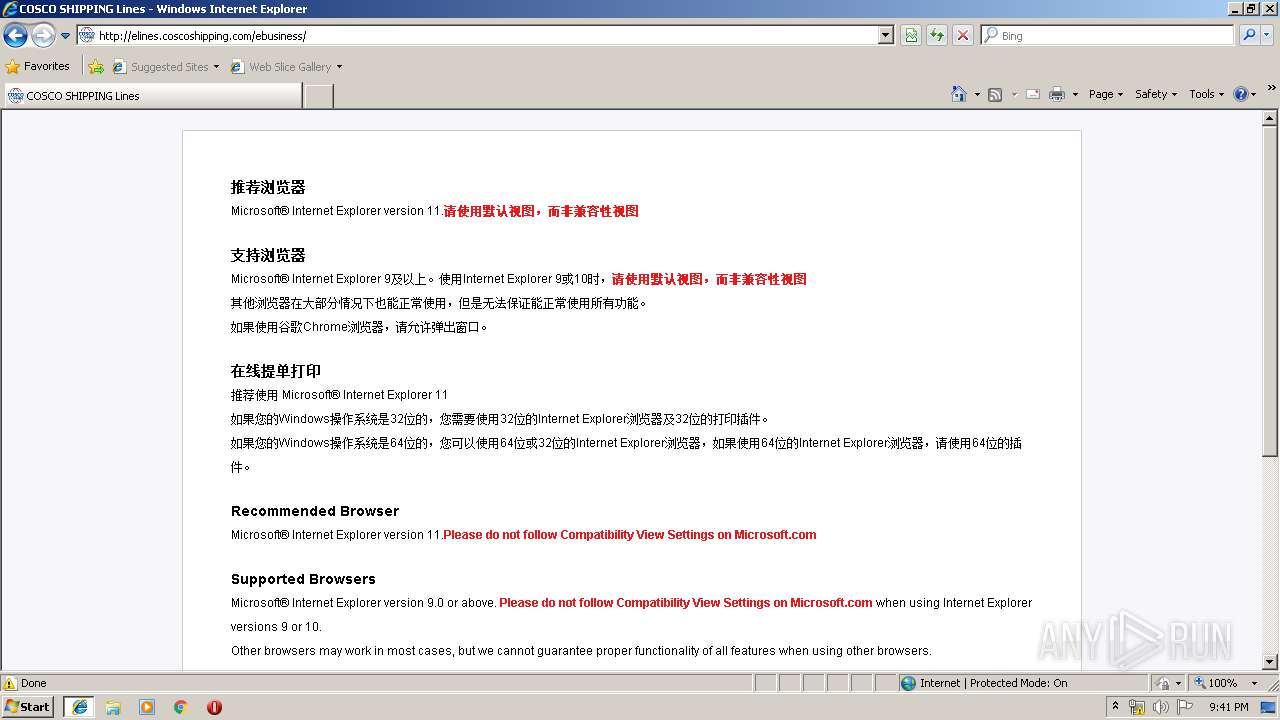This screenshot has width=1280, height=720.
Task: Click the 在线提单打印 heading
Action: pyautogui.click(x=276, y=371)
